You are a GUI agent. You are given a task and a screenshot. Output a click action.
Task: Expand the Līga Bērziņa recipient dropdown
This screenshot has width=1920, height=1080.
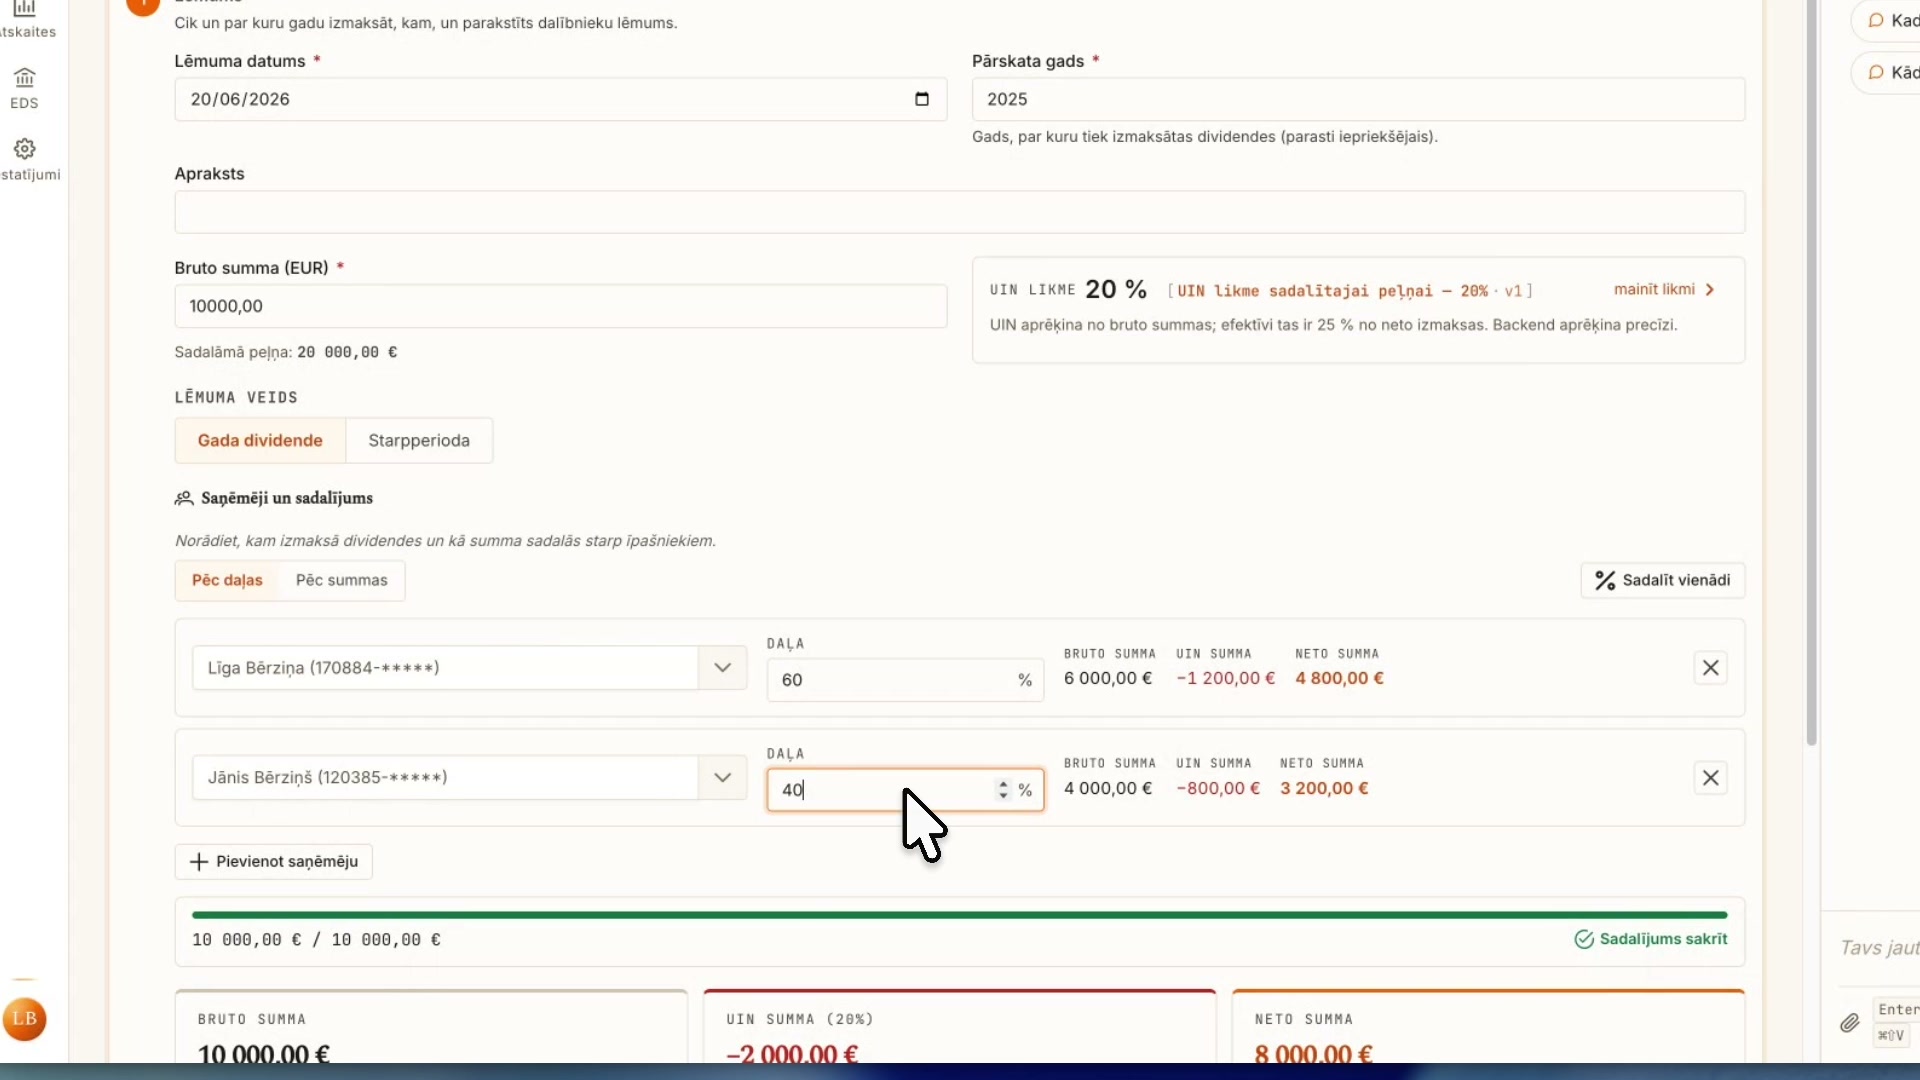click(722, 668)
